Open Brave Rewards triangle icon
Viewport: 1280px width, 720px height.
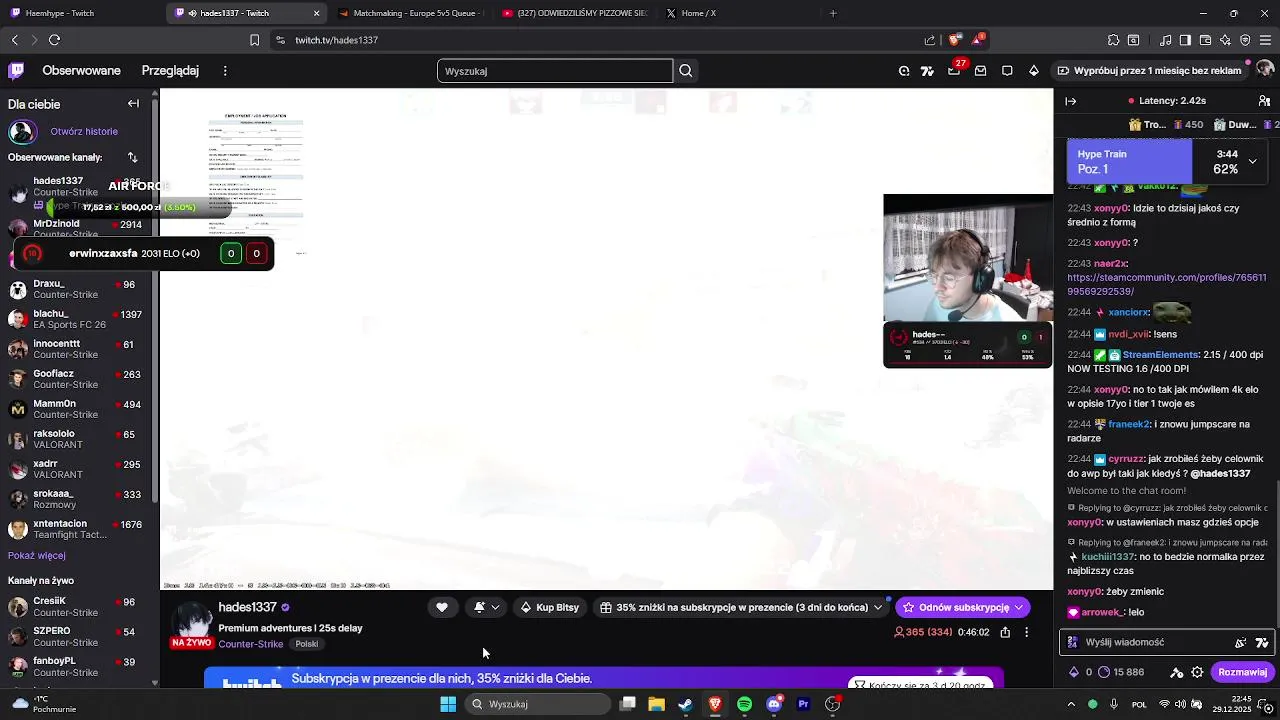point(977,40)
